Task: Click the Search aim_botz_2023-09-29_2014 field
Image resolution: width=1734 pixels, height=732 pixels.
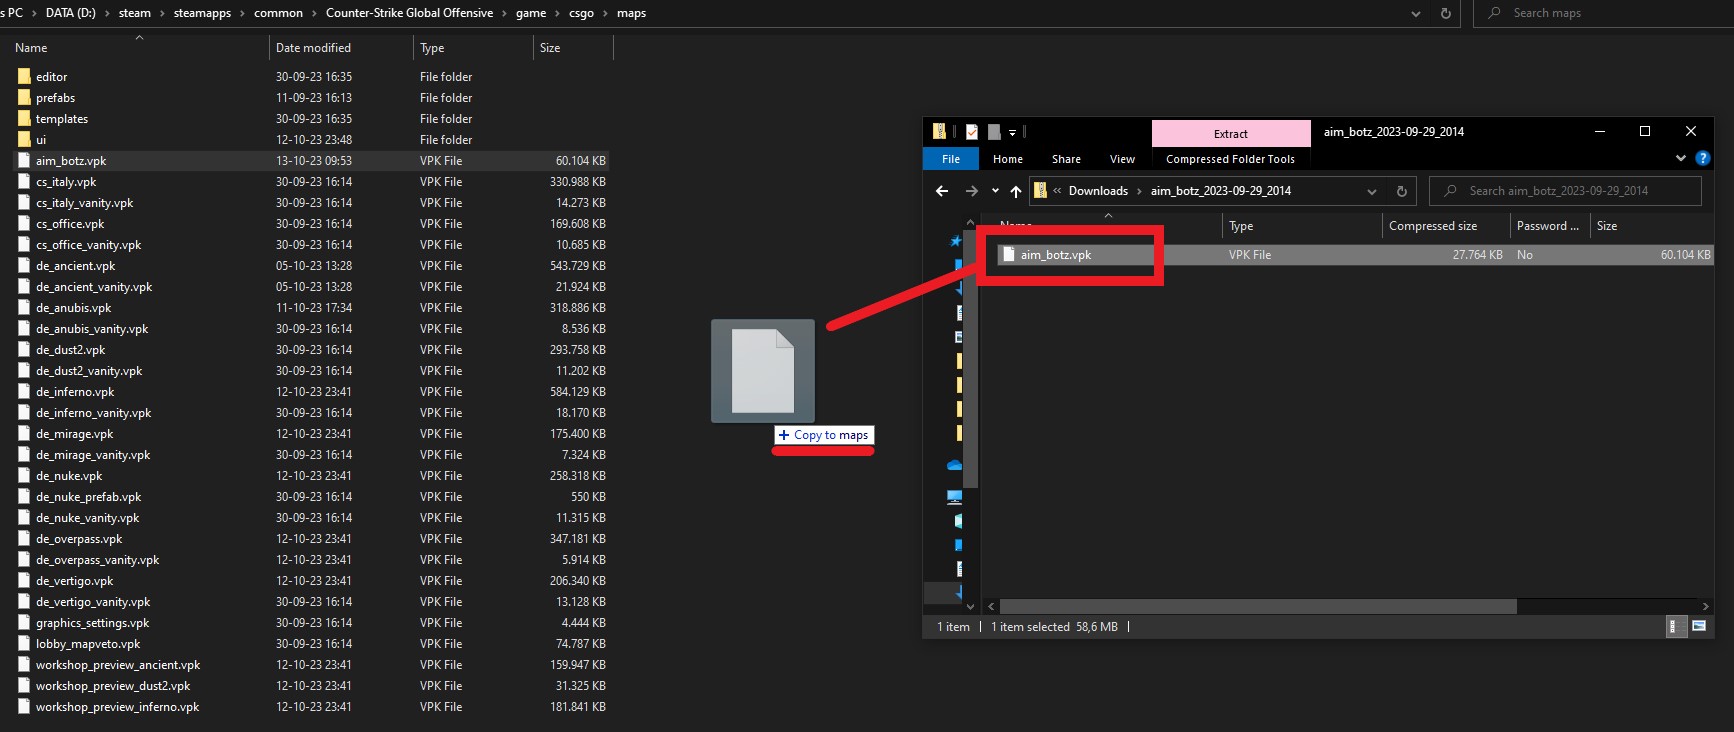Action: pos(1565,191)
